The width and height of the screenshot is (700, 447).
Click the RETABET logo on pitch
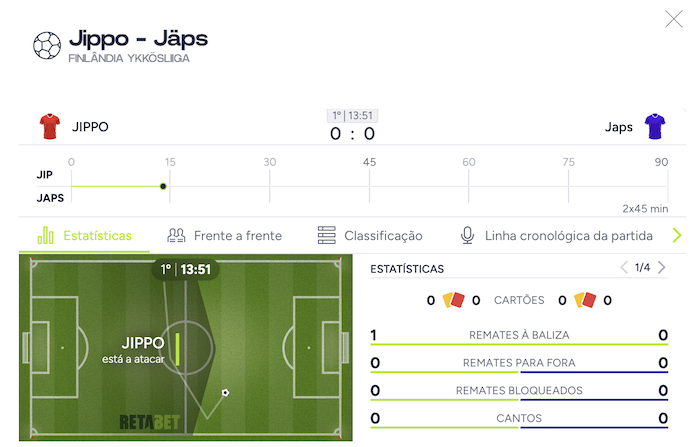[x=150, y=422]
